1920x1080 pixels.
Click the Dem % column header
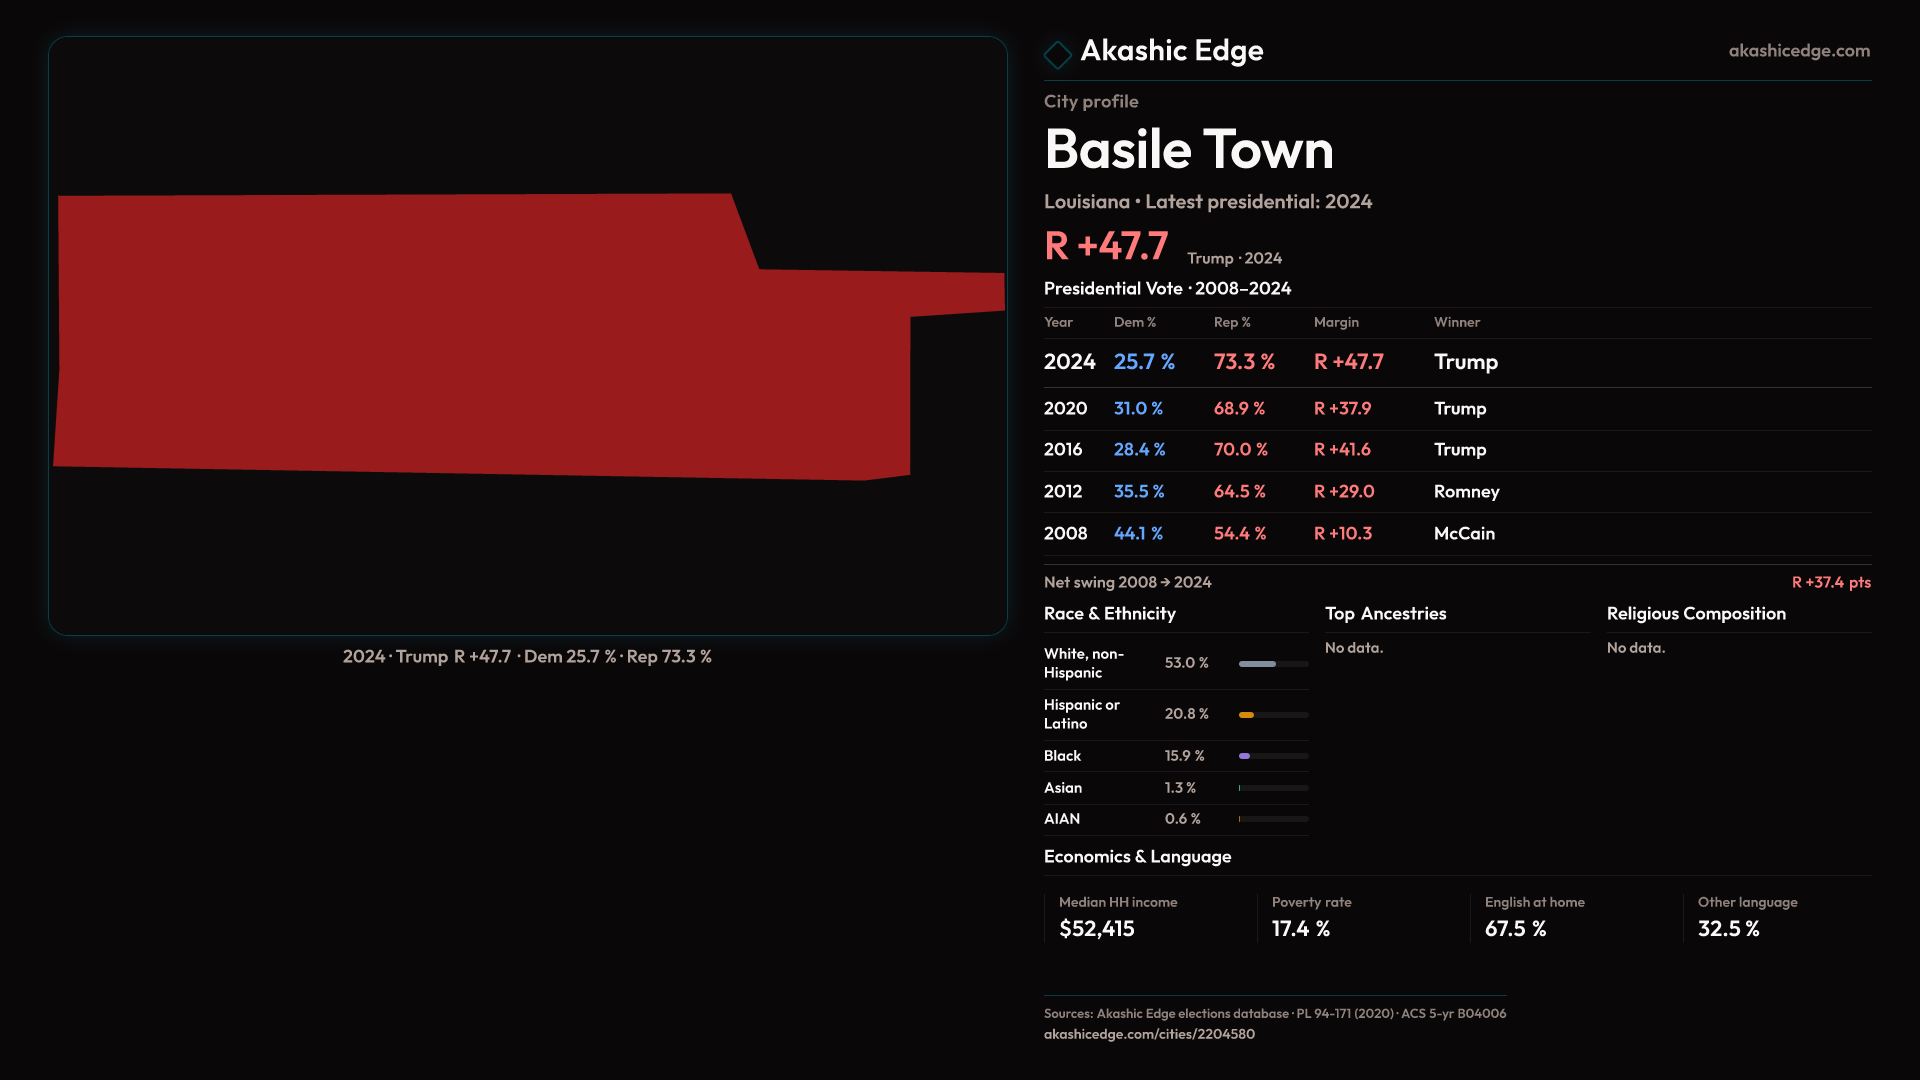pos(1134,322)
